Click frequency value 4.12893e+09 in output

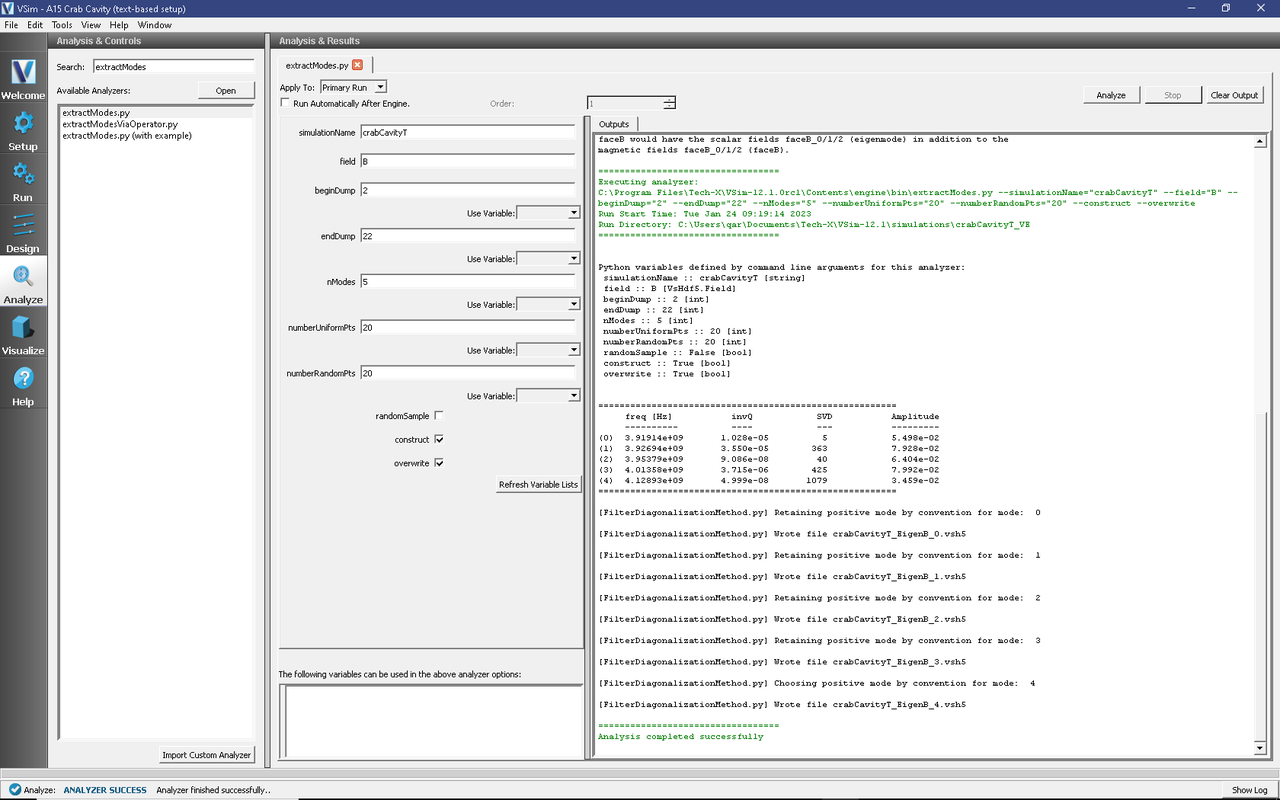[x=654, y=481]
